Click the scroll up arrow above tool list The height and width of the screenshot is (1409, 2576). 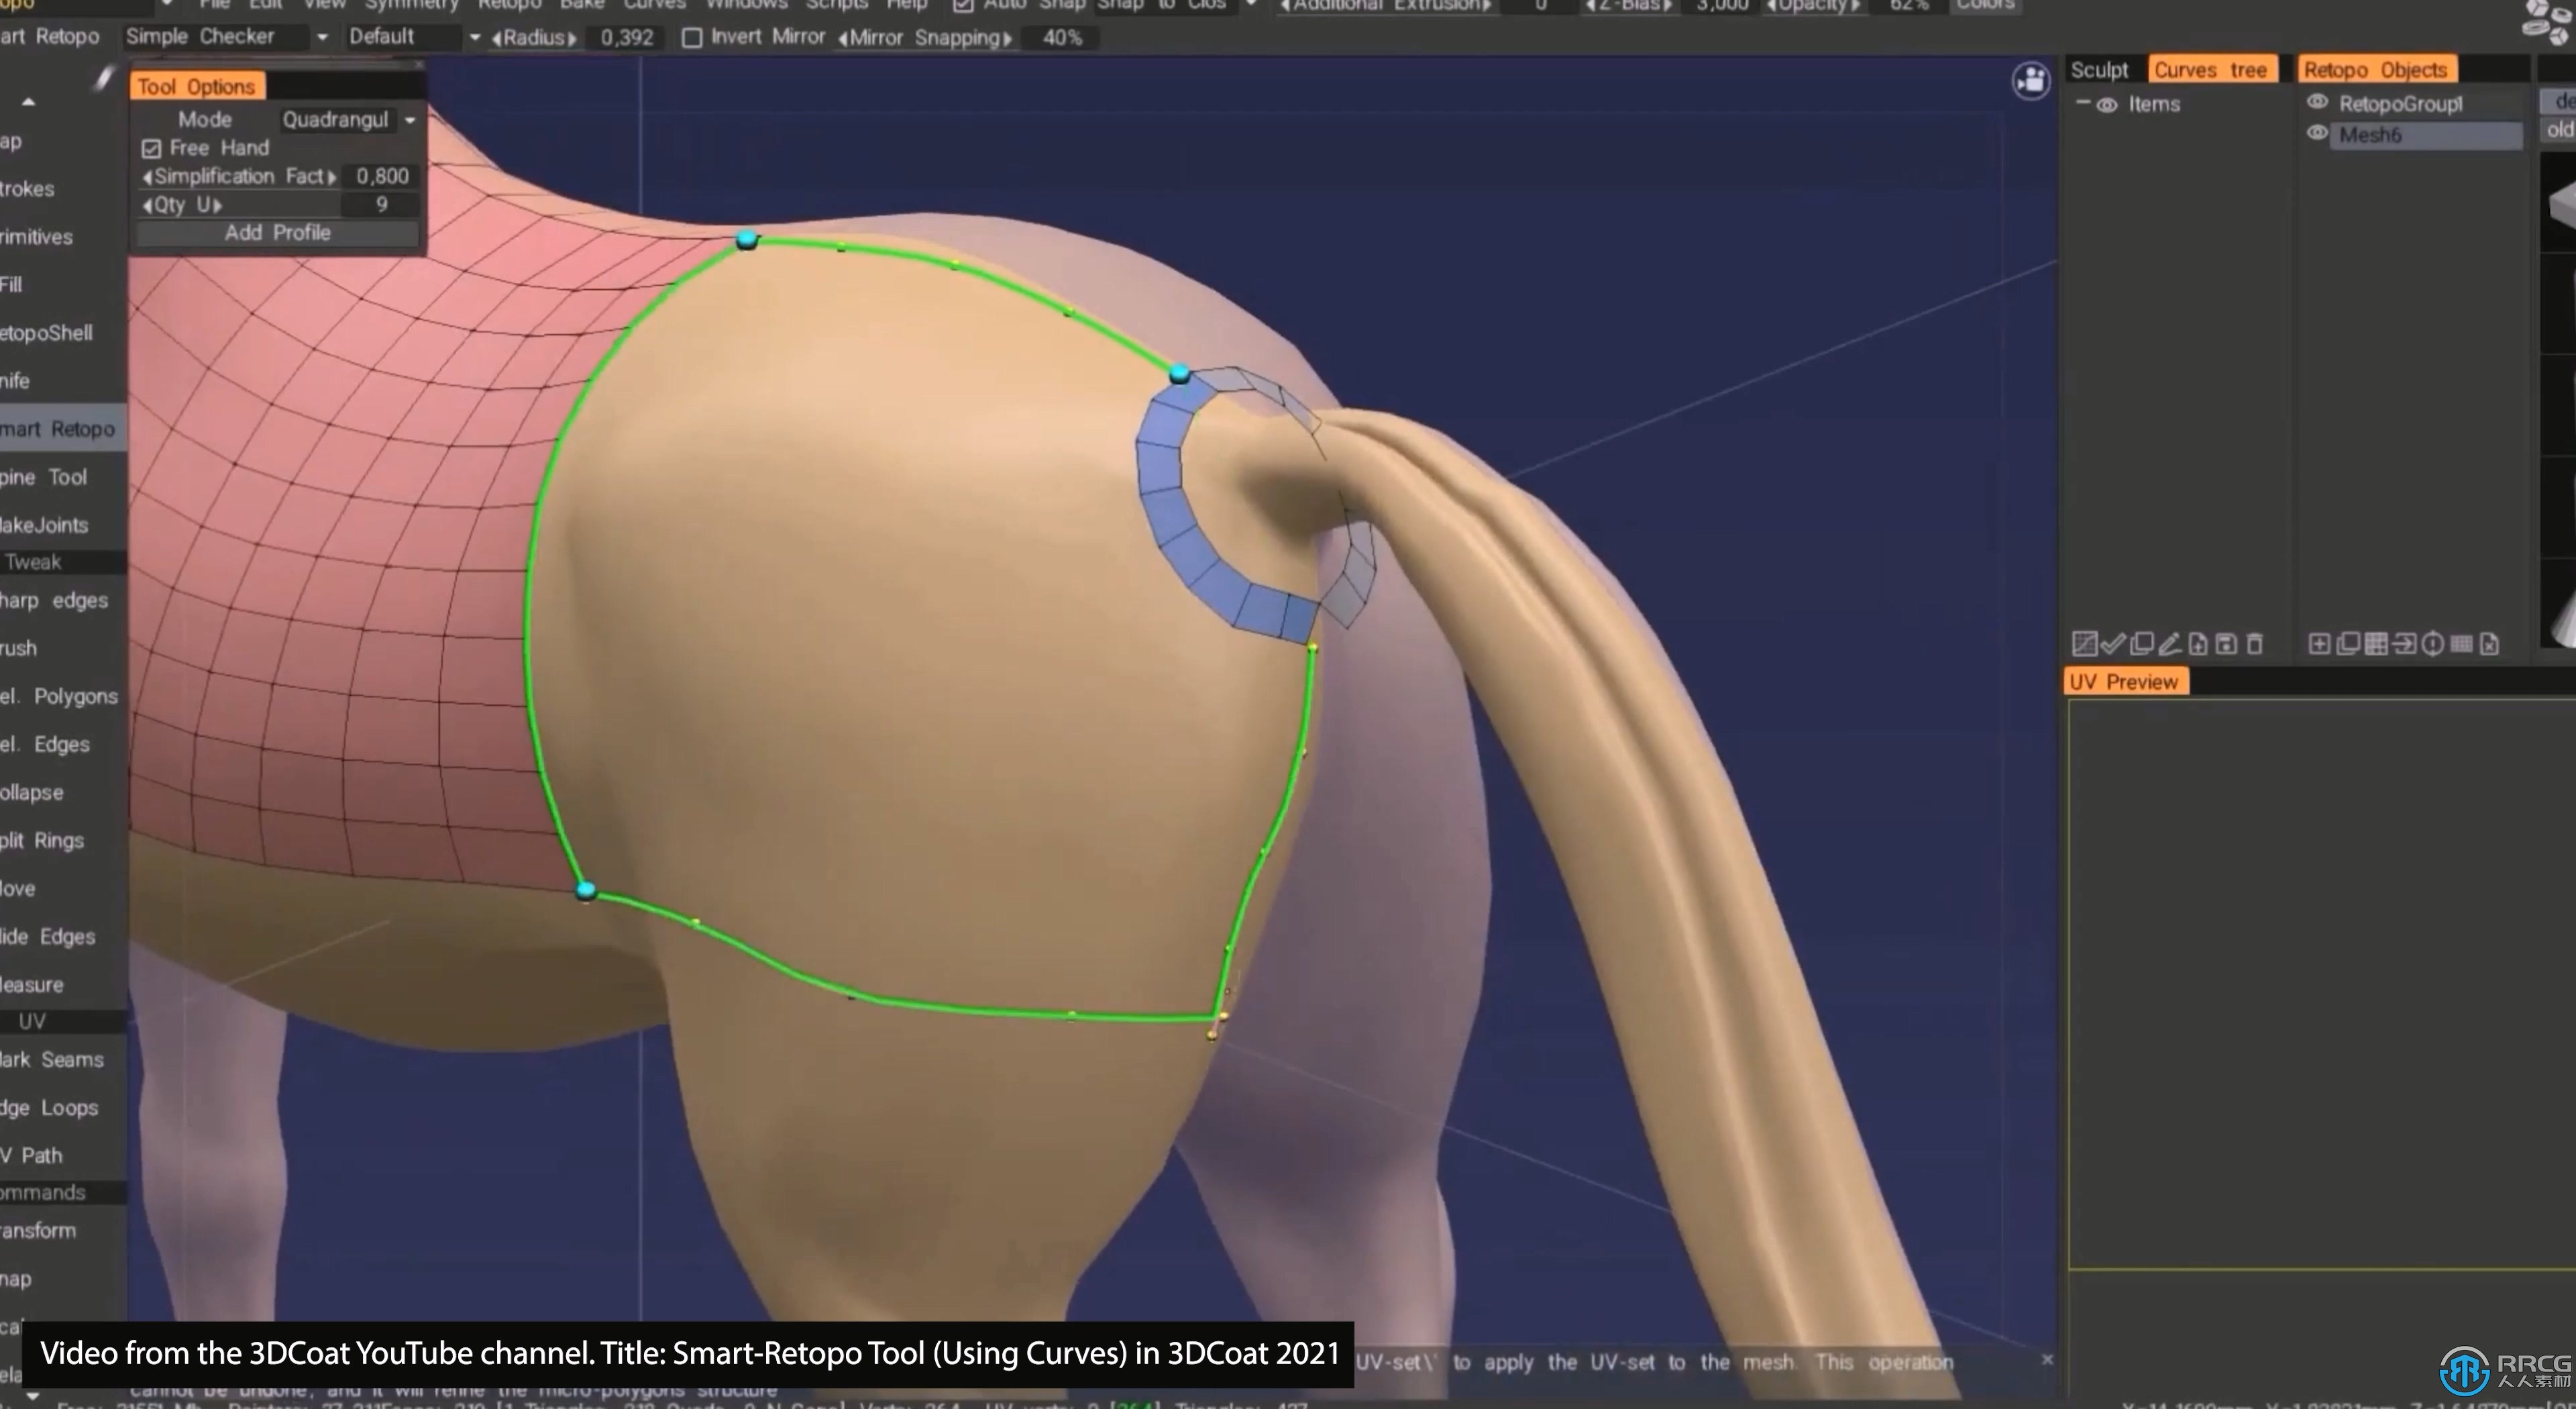click(x=28, y=102)
